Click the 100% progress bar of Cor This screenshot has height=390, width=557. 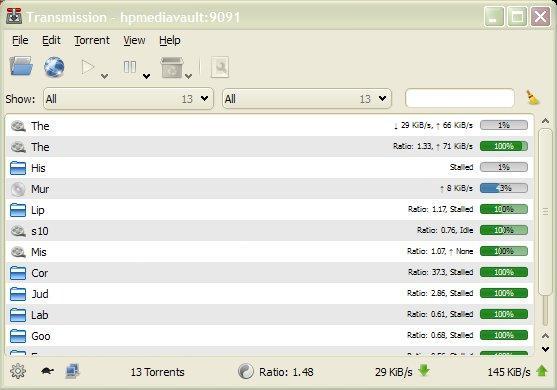coord(504,272)
